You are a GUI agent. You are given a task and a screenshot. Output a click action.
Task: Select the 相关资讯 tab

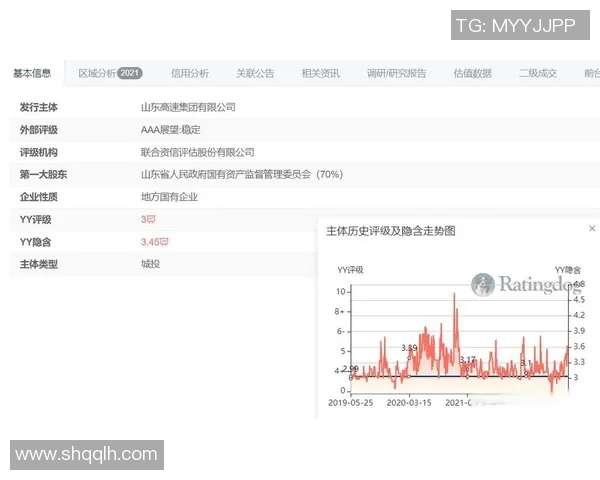(x=320, y=73)
